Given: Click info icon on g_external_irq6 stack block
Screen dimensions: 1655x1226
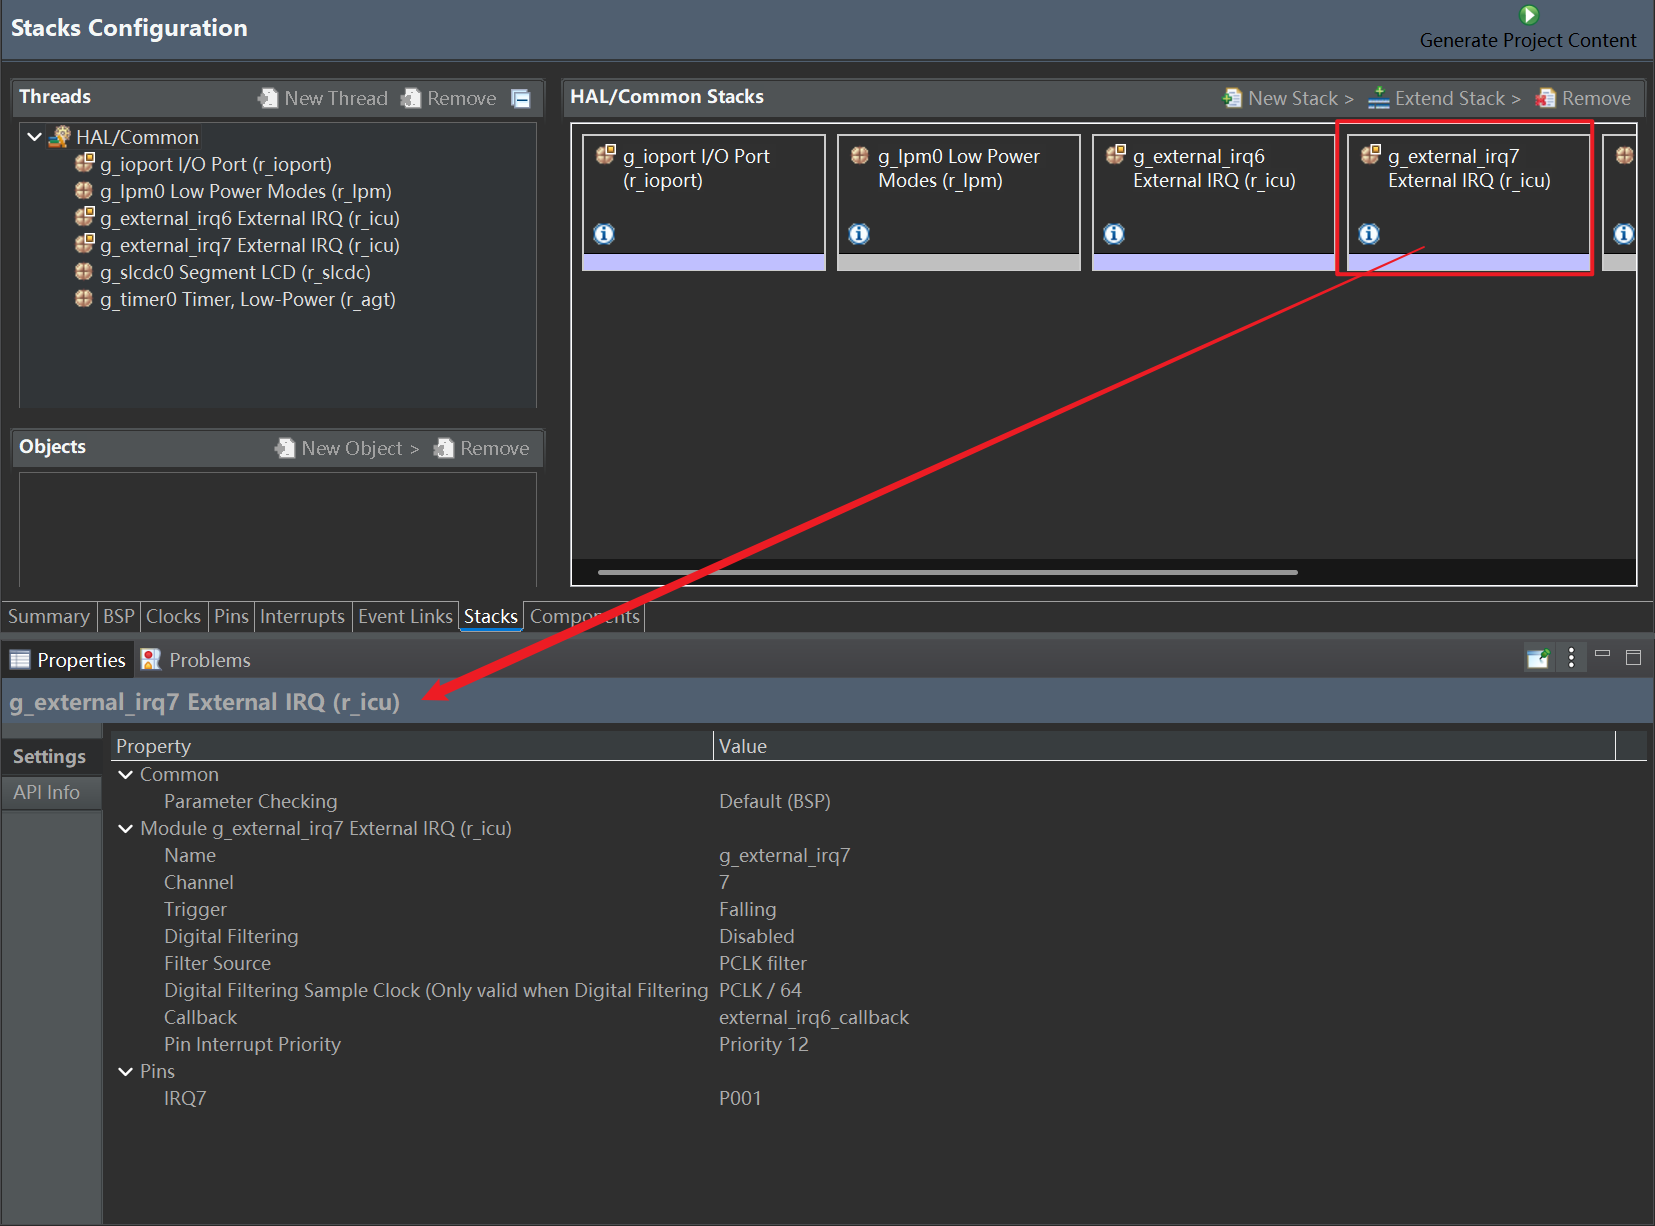Looking at the screenshot, I should 1114,233.
